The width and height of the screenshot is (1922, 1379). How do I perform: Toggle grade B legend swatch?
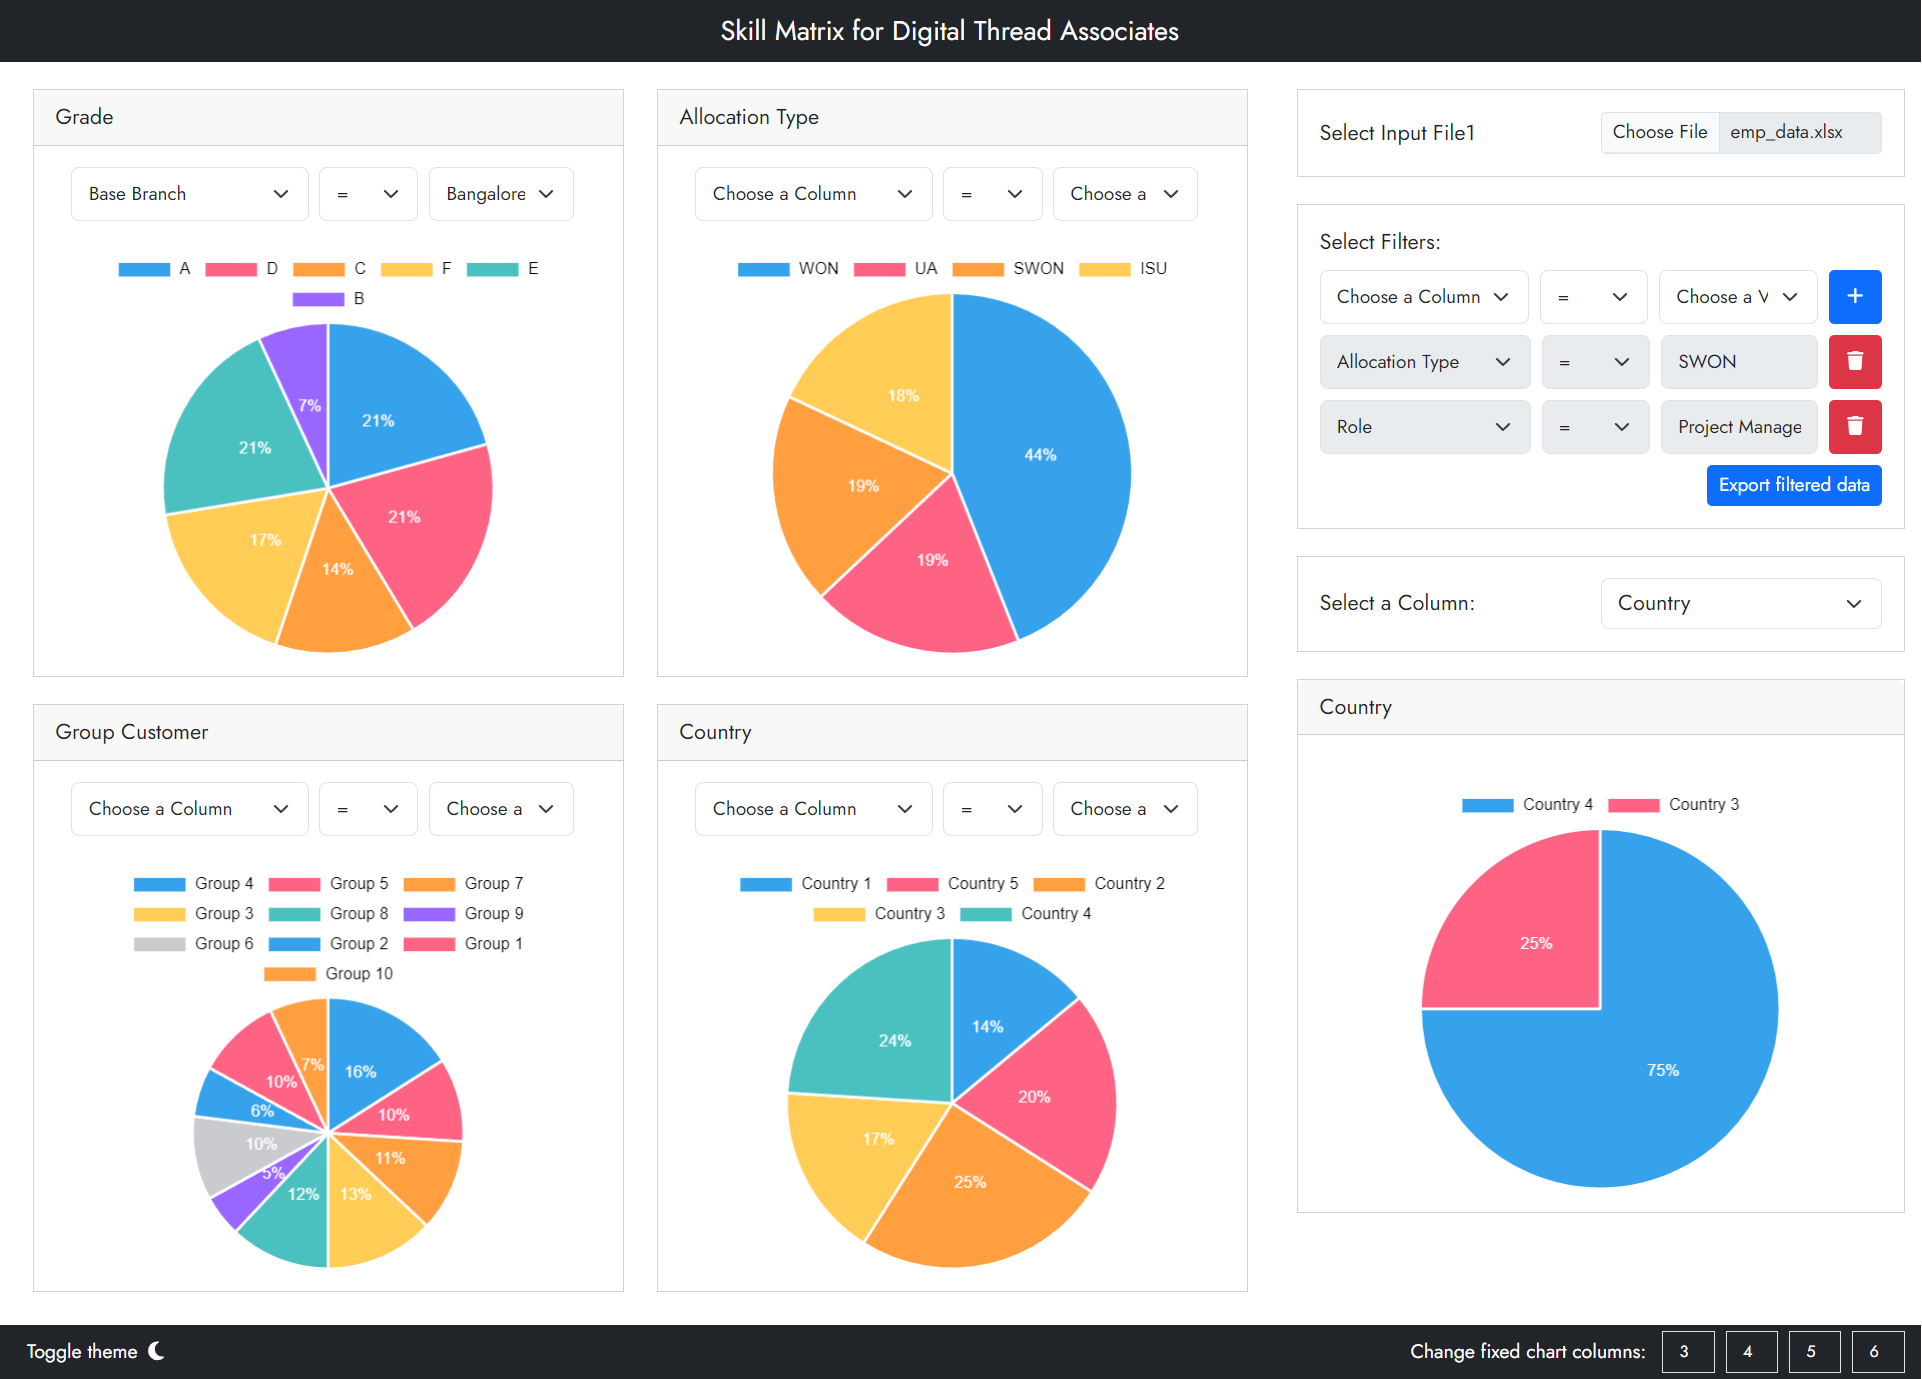coord(318,299)
